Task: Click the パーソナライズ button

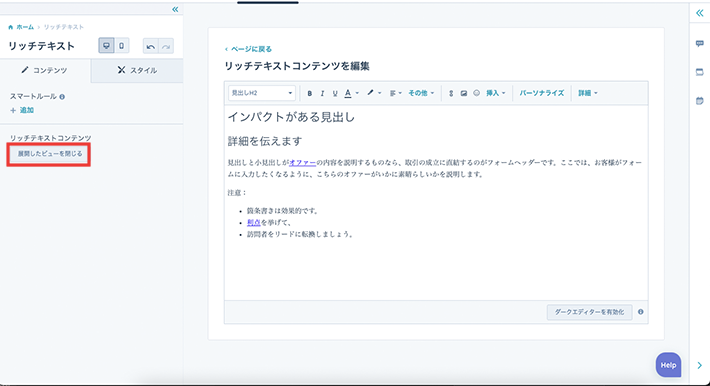Action: [542, 93]
